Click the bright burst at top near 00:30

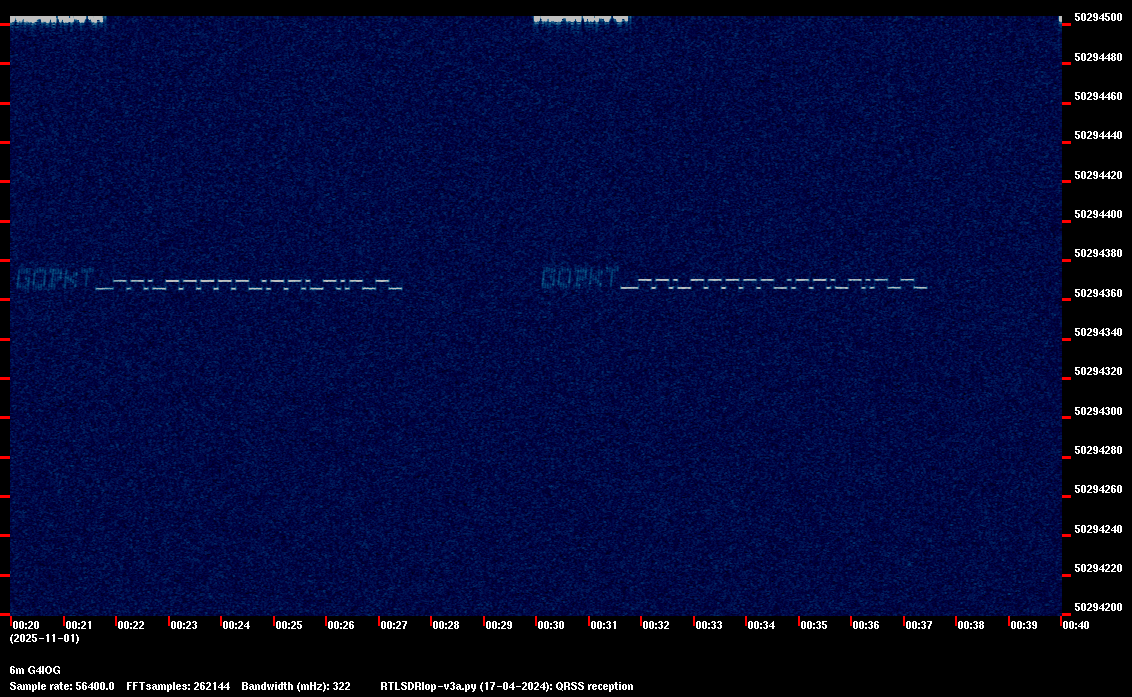[582, 22]
